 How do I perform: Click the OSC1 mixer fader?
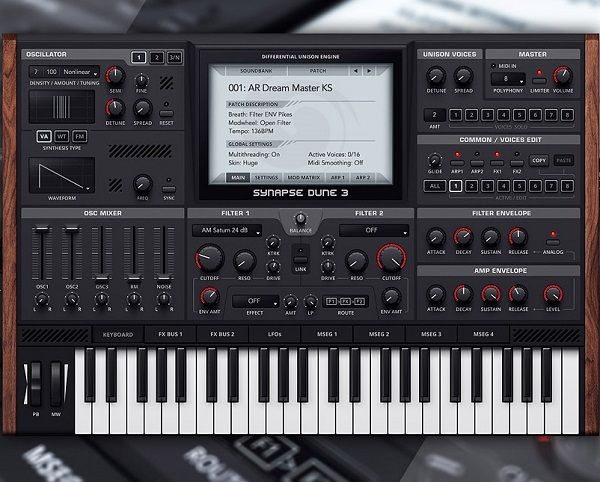(x=42, y=229)
